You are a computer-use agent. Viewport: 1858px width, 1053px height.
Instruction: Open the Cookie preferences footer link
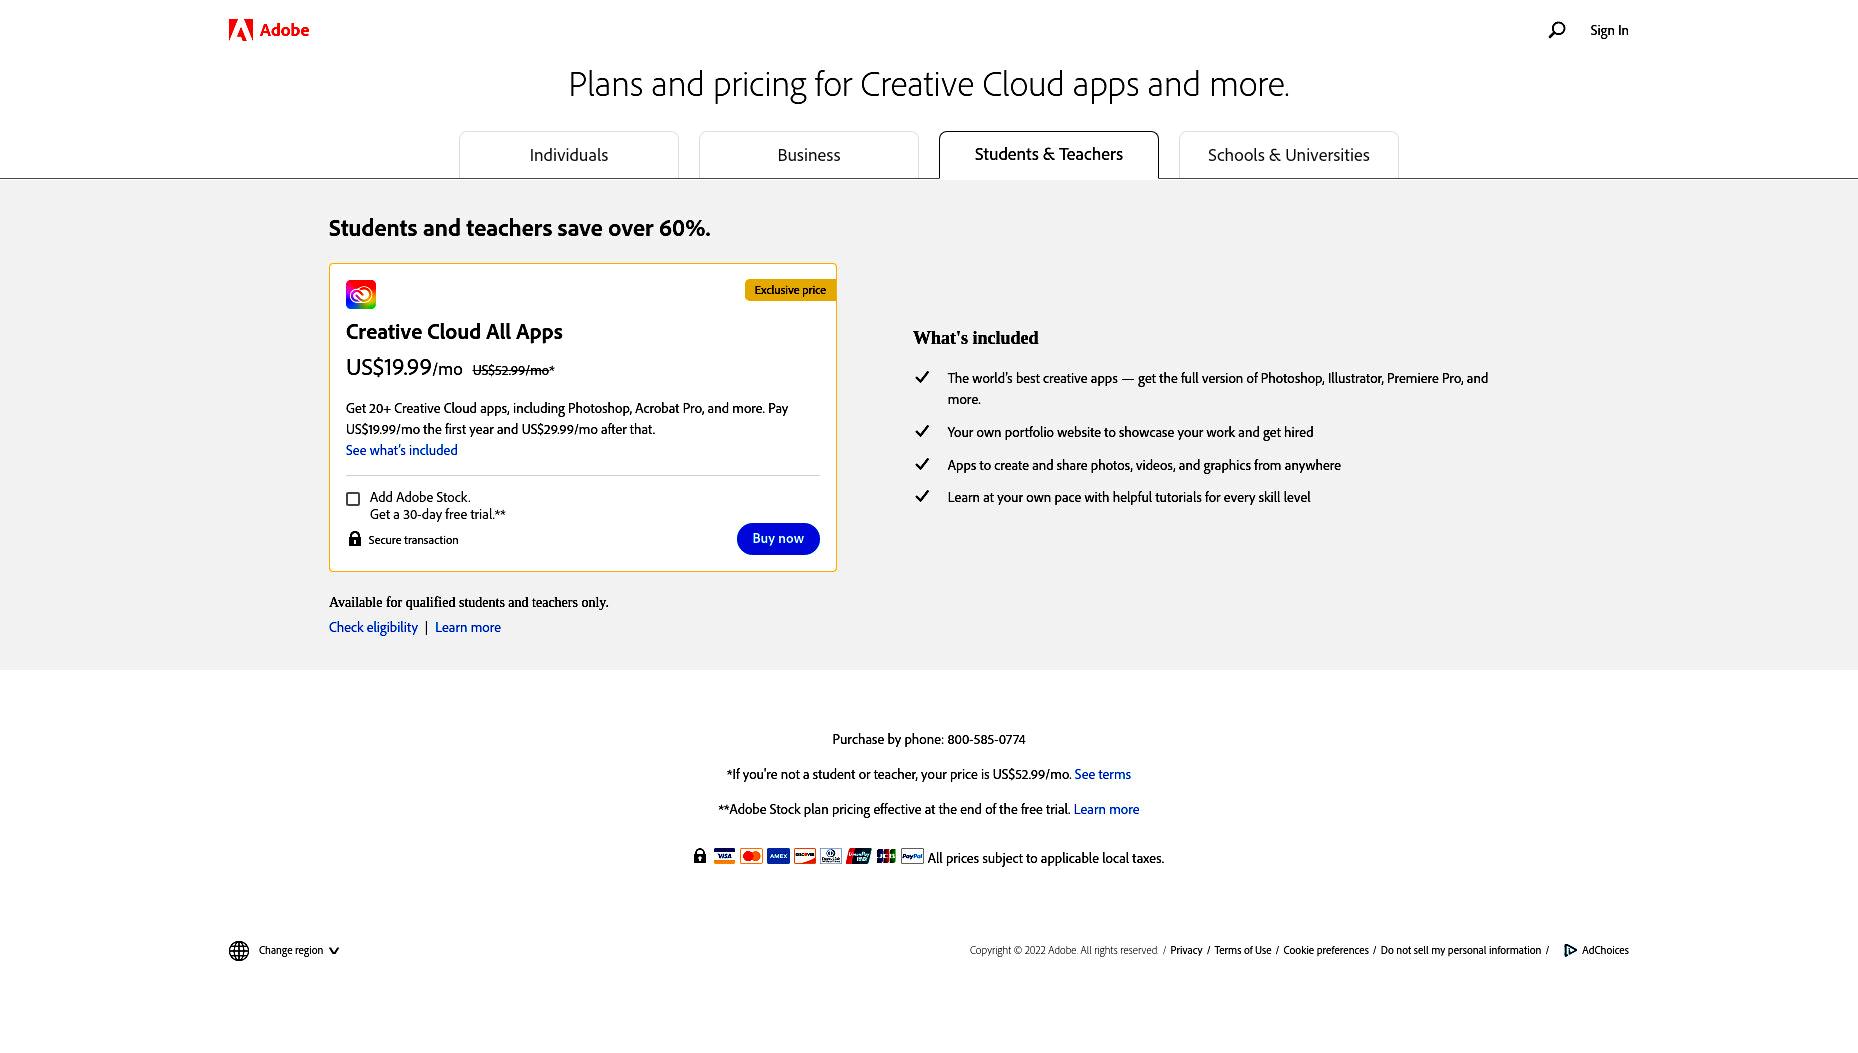point(1326,950)
